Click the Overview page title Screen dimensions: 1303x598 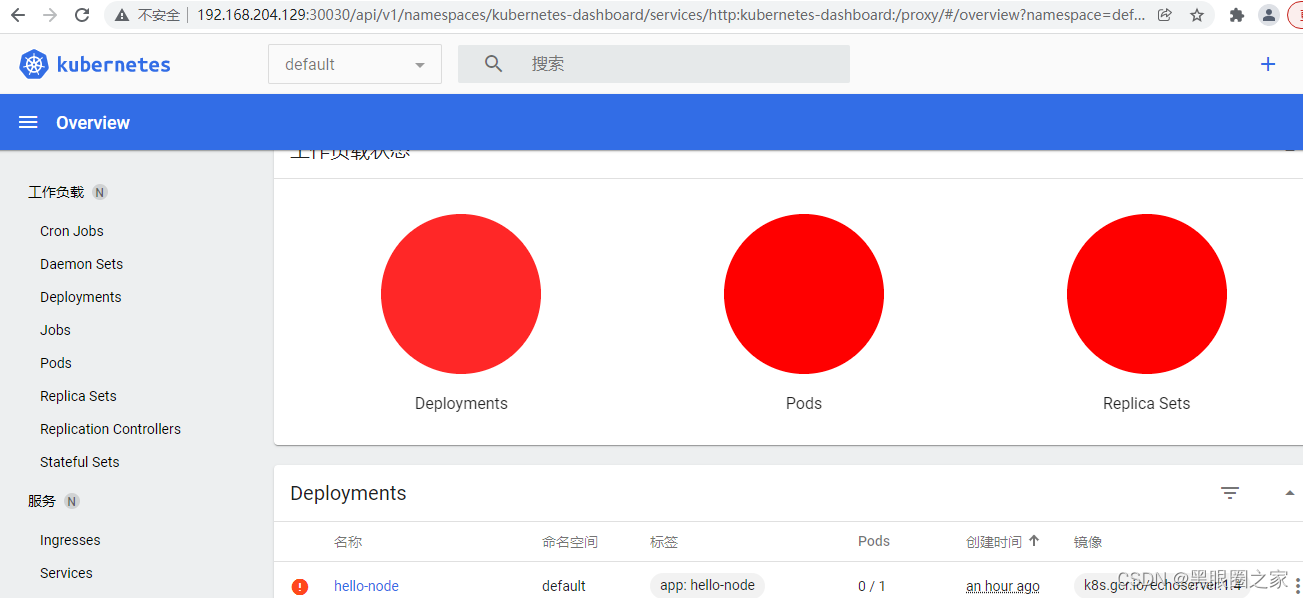pyautogui.click(x=93, y=122)
